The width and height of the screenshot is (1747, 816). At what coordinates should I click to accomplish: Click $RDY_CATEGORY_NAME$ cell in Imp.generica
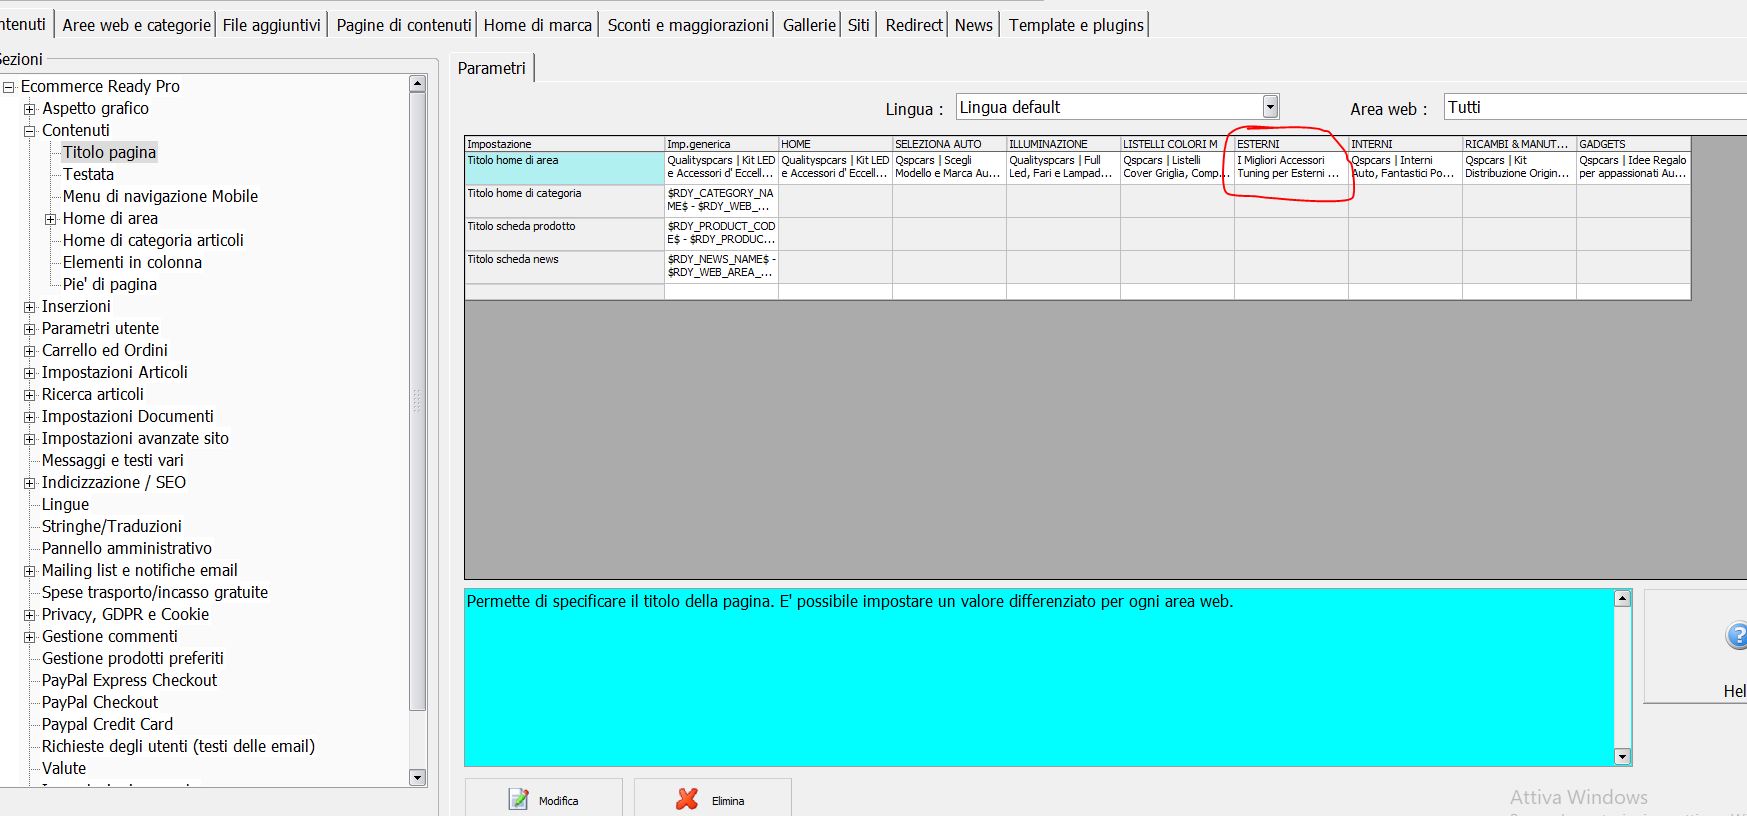tap(721, 201)
